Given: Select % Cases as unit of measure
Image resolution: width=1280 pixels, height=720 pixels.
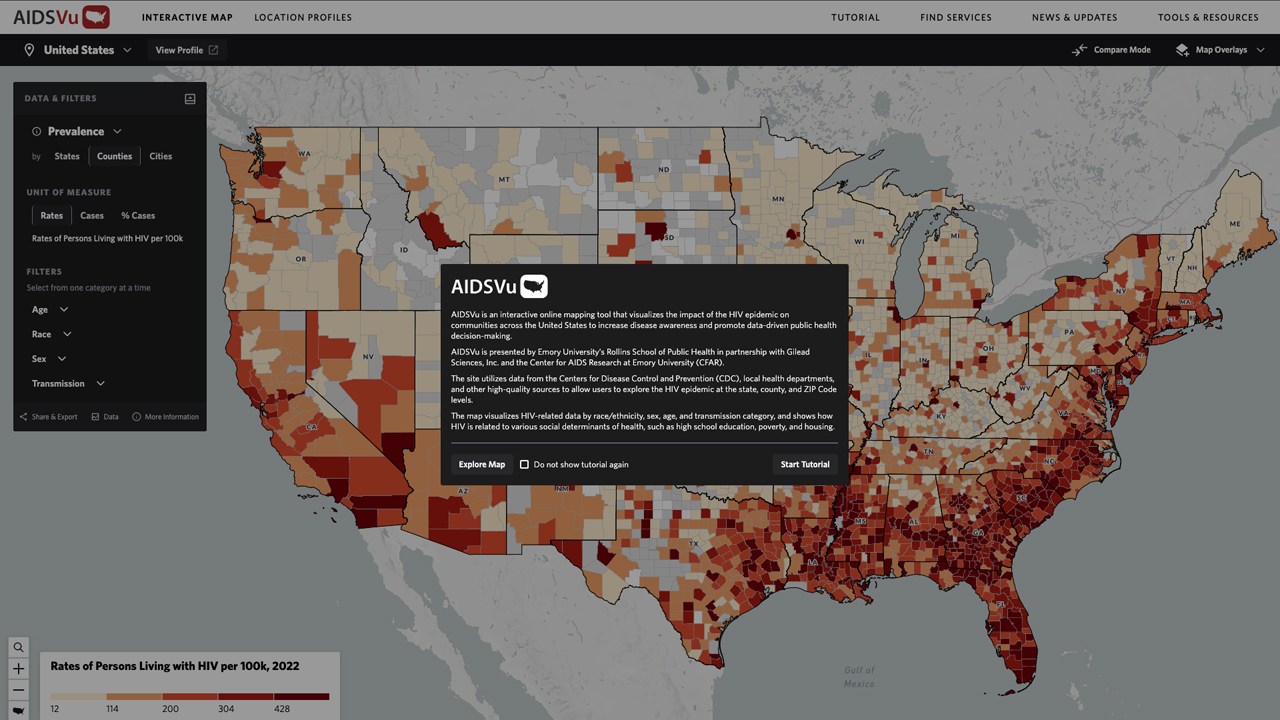Looking at the screenshot, I should pos(138,215).
